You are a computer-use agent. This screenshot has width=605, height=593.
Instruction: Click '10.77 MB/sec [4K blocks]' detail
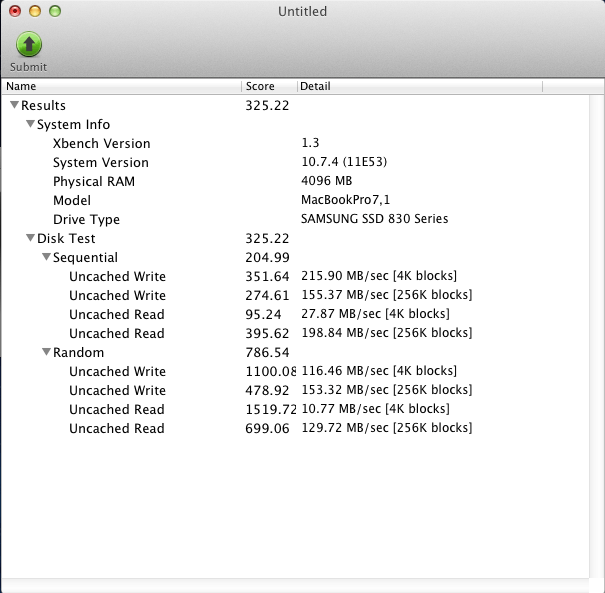(x=375, y=409)
